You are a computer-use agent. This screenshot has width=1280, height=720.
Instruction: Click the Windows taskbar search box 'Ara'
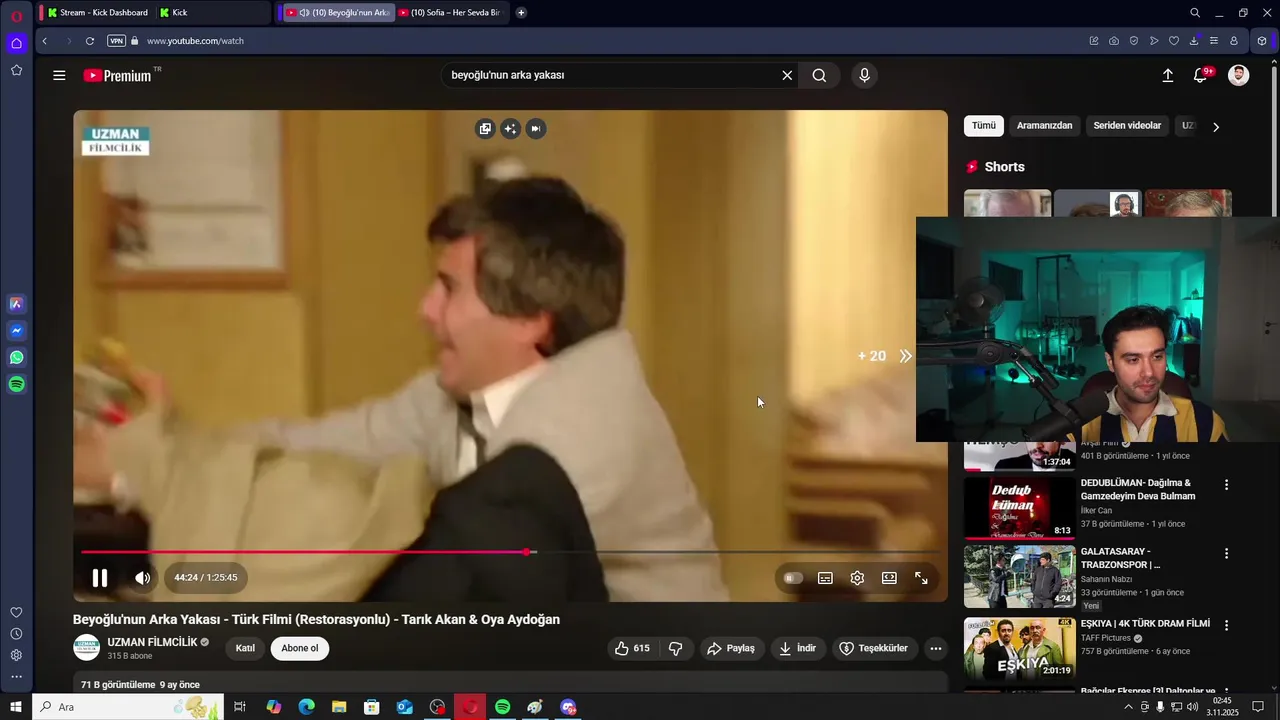(127, 707)
